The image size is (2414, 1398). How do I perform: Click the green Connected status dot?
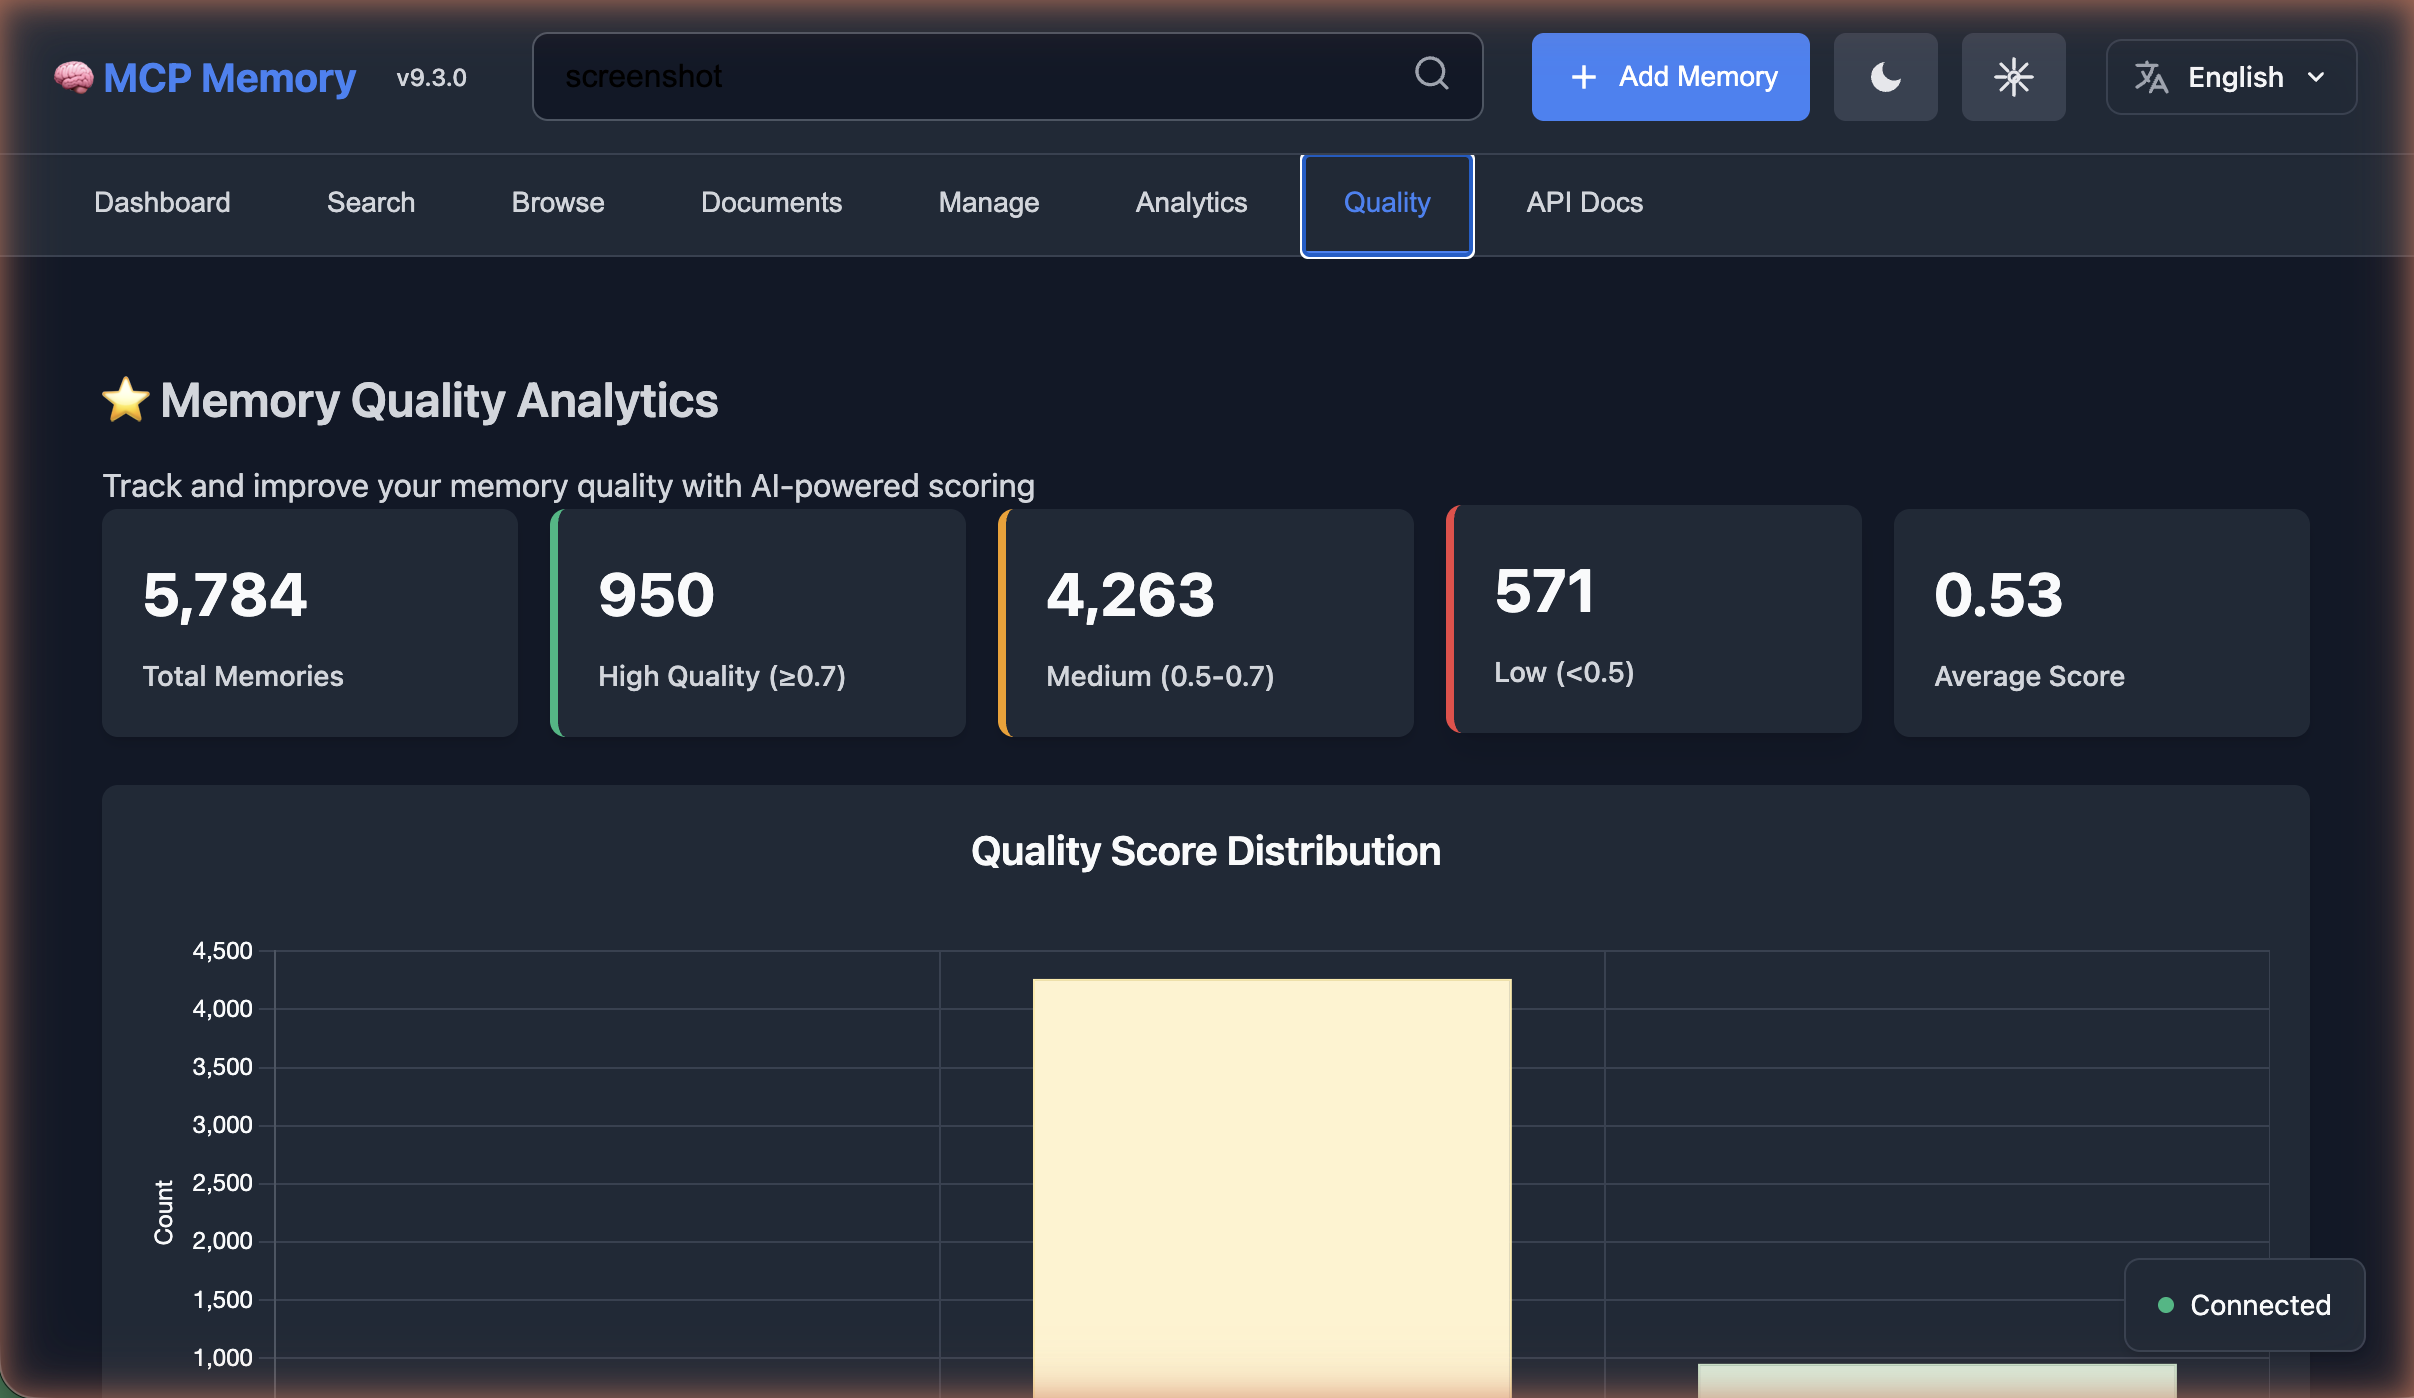pyautogui.click(x=2166, y=1305)
